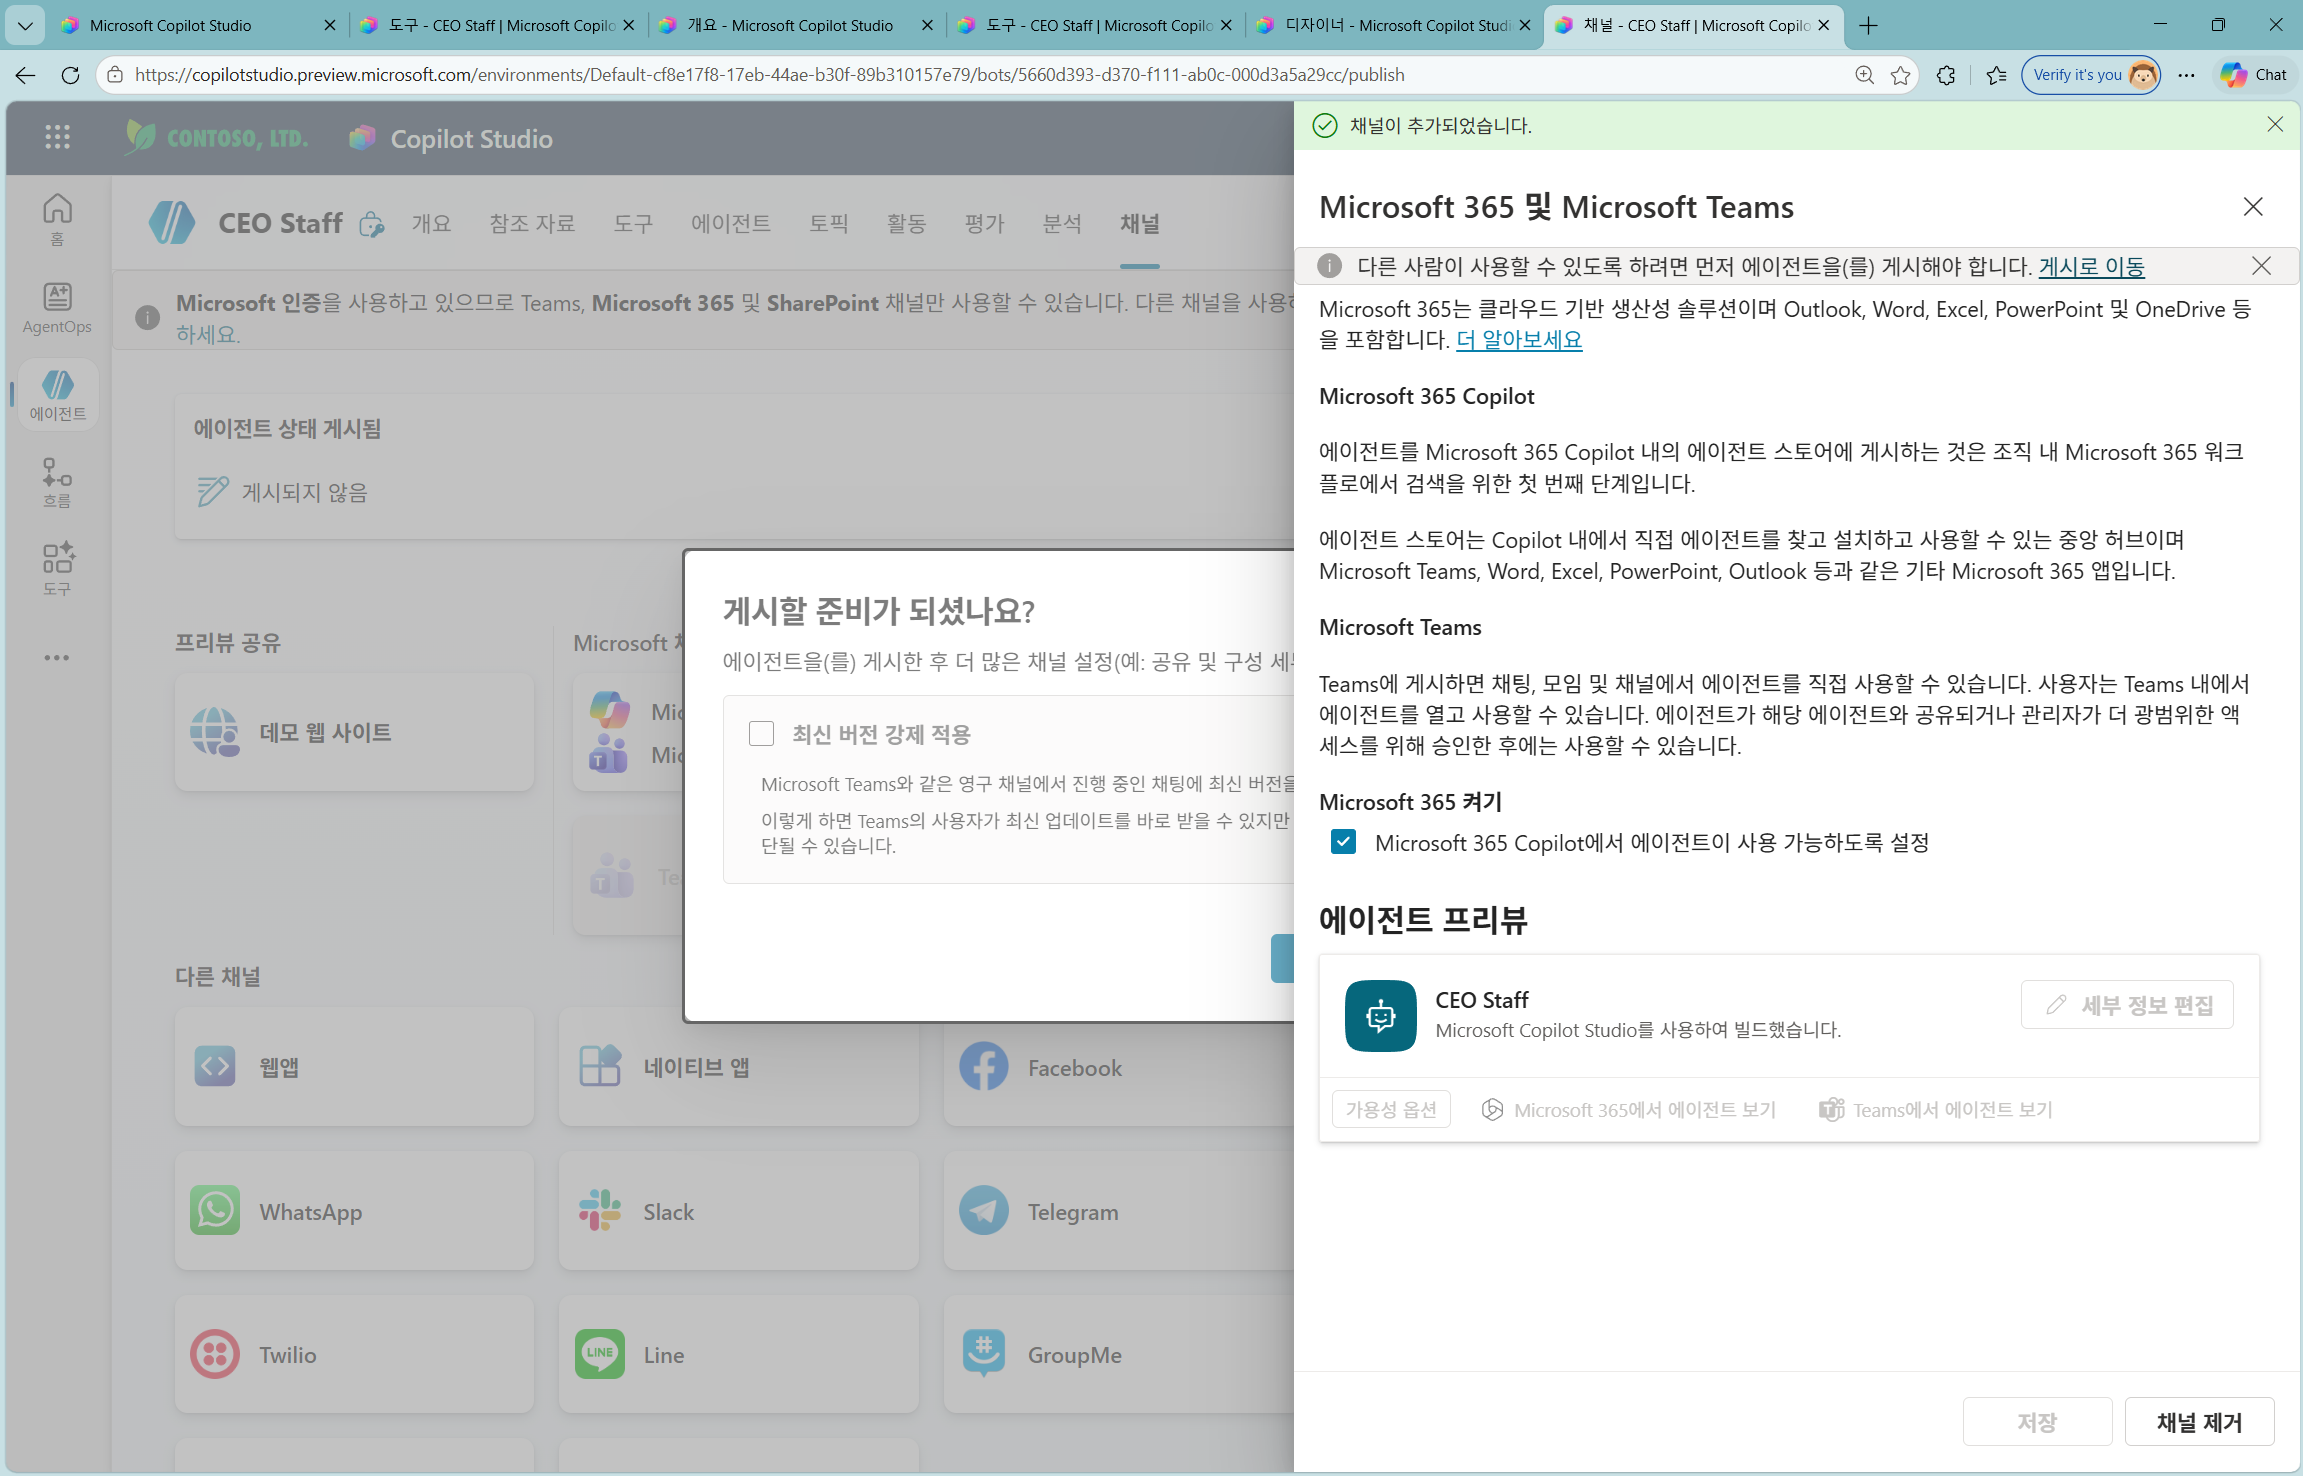Click the 게시로 이동 link

click(2092, 266)
